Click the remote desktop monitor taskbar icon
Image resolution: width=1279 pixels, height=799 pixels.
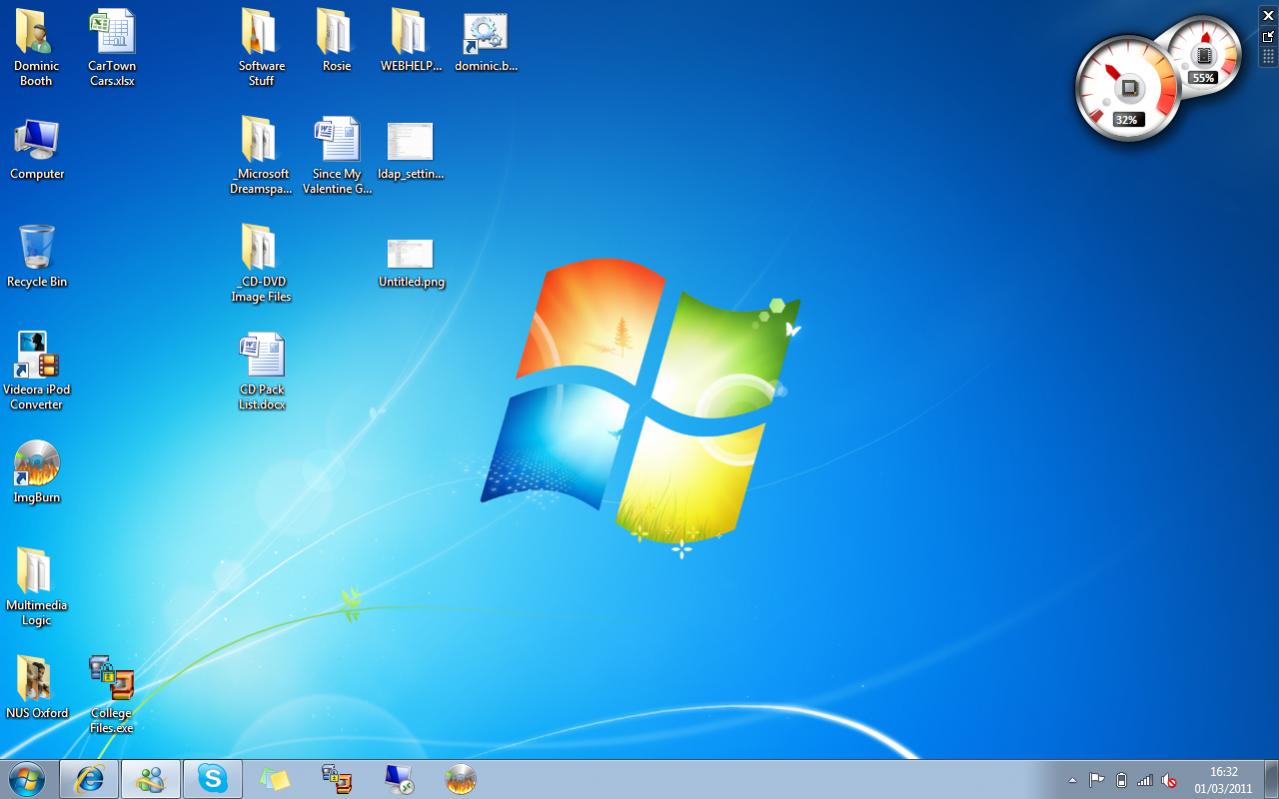398,779
